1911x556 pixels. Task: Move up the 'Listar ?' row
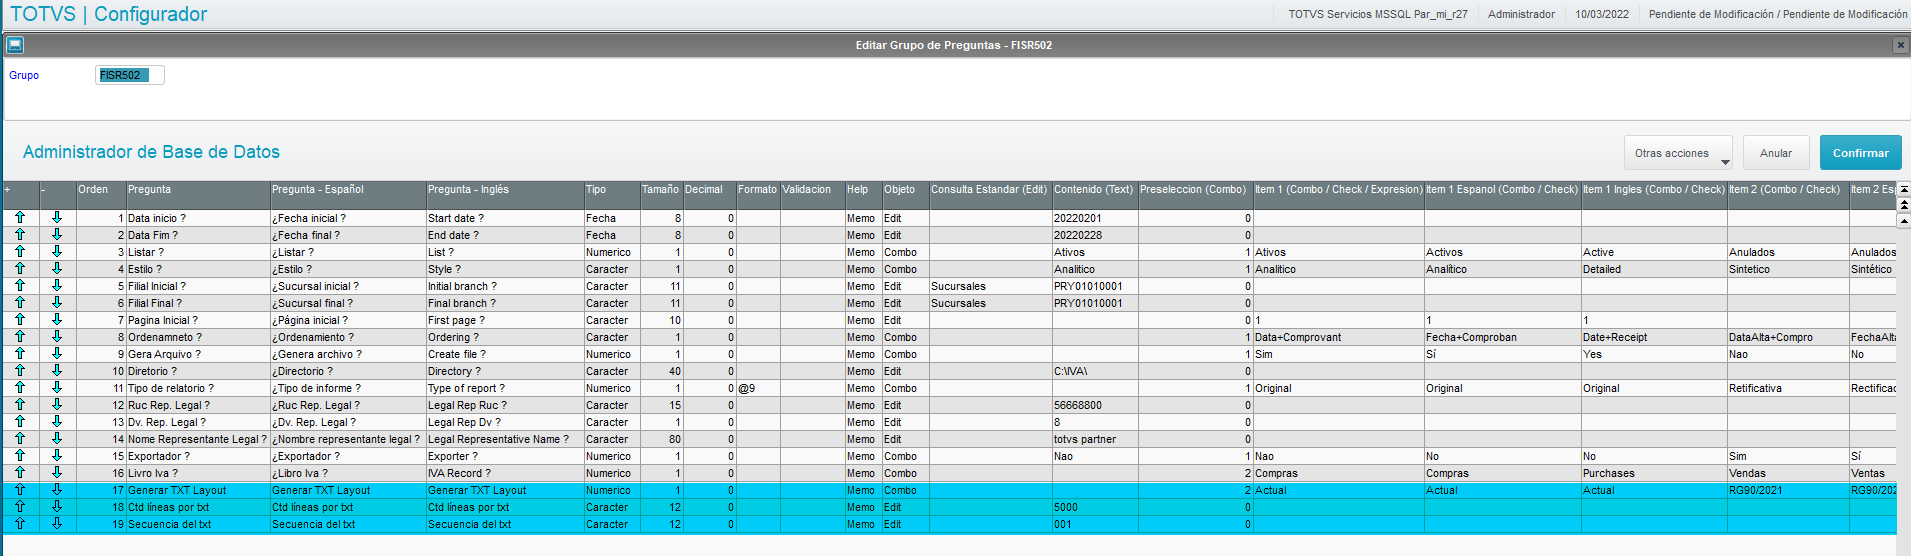pyautogui.click(x=20, y=251)
